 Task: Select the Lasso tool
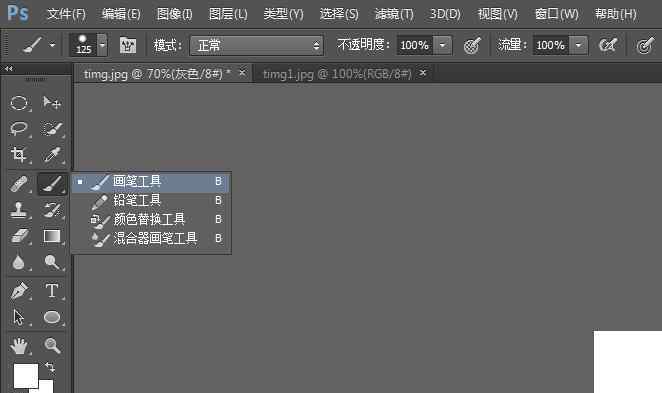click(19, 128)
